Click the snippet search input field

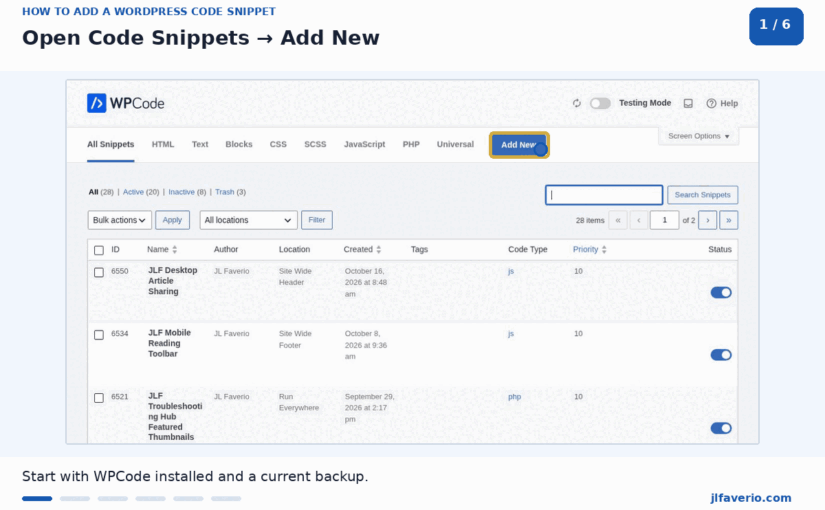coord(604,195)
